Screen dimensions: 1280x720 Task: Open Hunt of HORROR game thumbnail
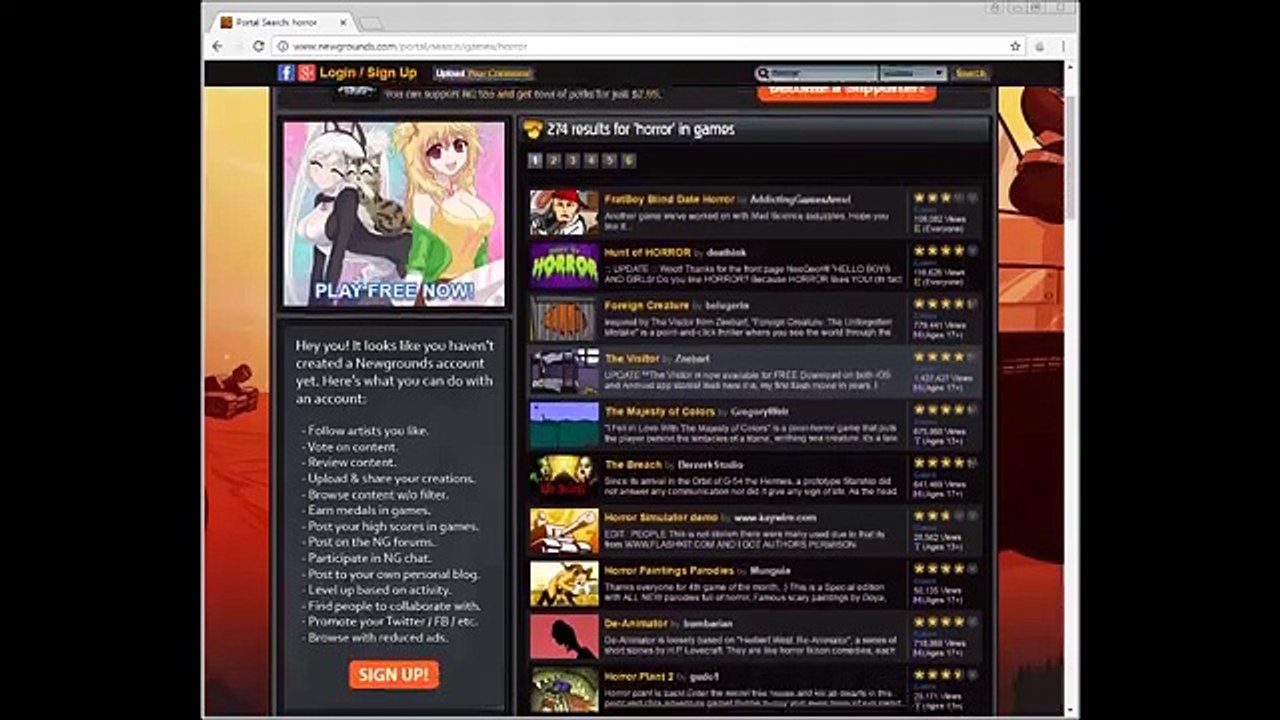click(x=564, y=265)
